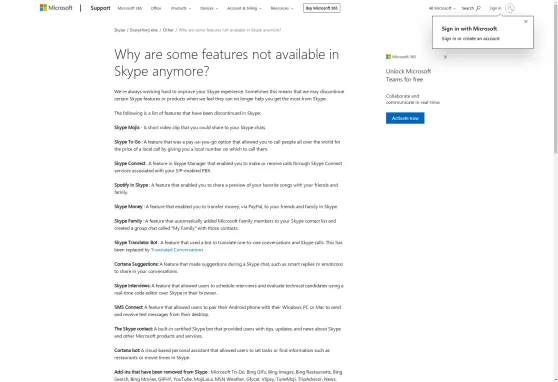This screenshot has height=382, width=558.
Task: Close the Sign in with Microsoft popup
Action: coord(526,22)
